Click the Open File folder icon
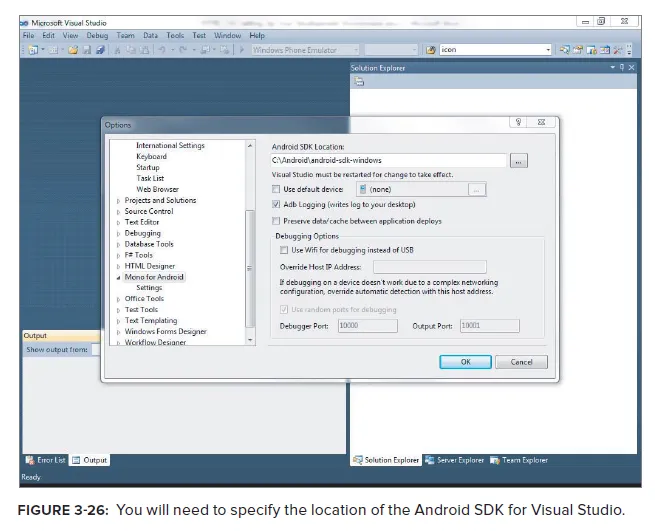This screenshot has height=531, width=655. coord(73,50)
